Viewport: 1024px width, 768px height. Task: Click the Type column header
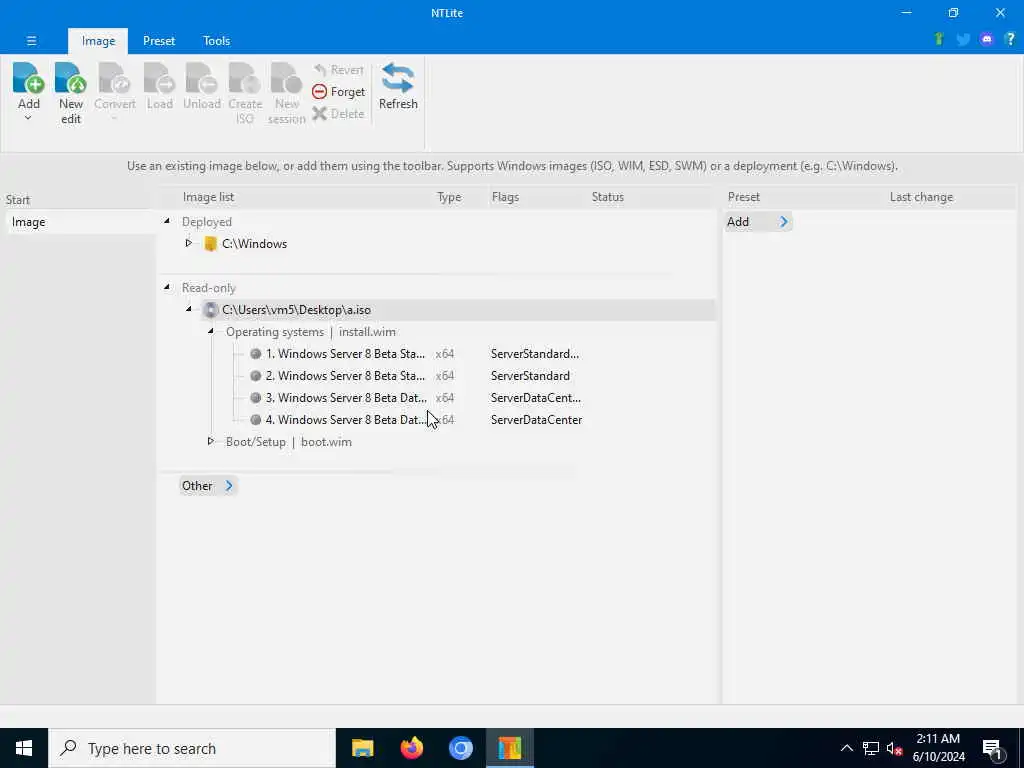(449, 197)
